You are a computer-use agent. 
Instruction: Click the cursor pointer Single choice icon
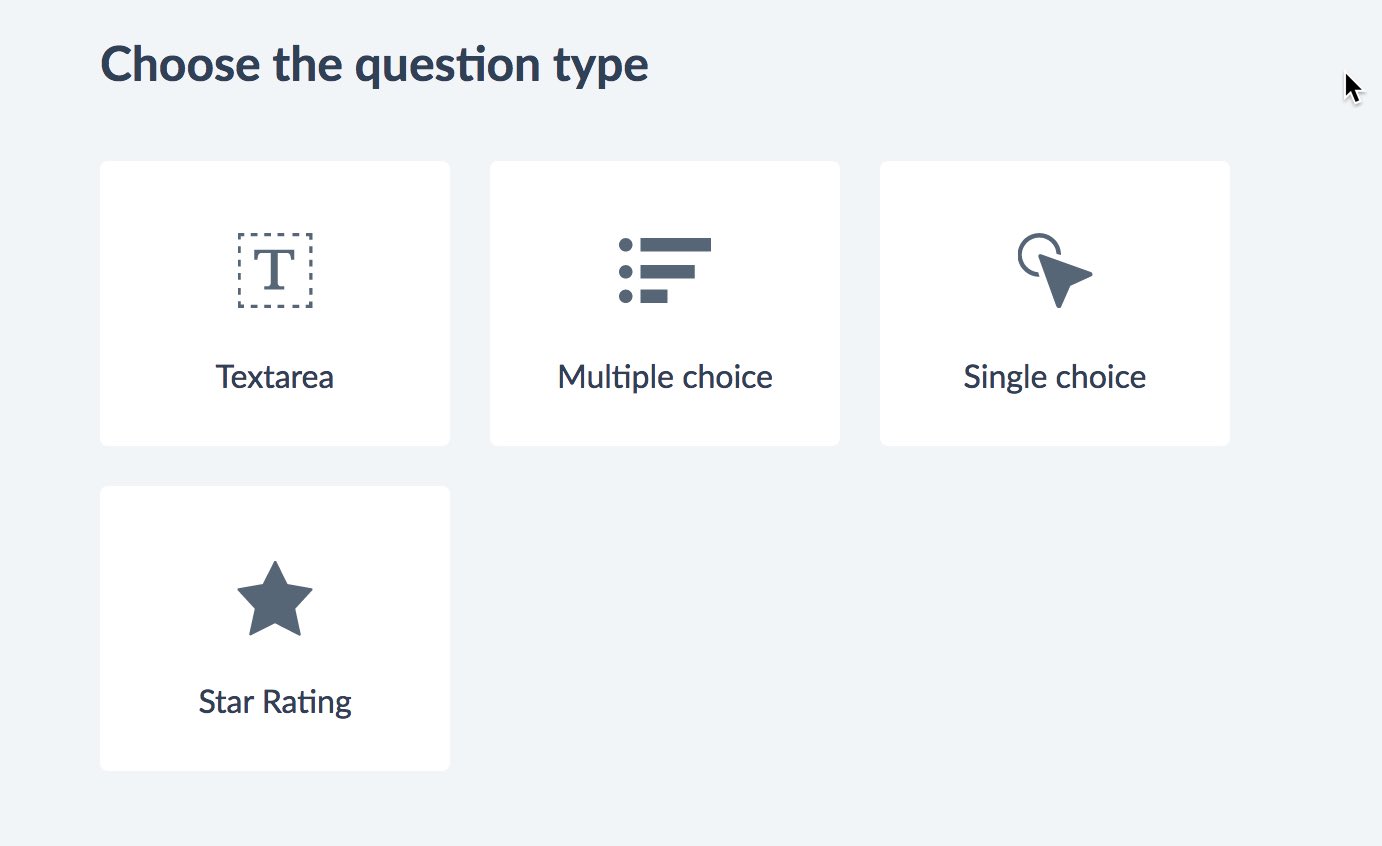pos(1055,270)
